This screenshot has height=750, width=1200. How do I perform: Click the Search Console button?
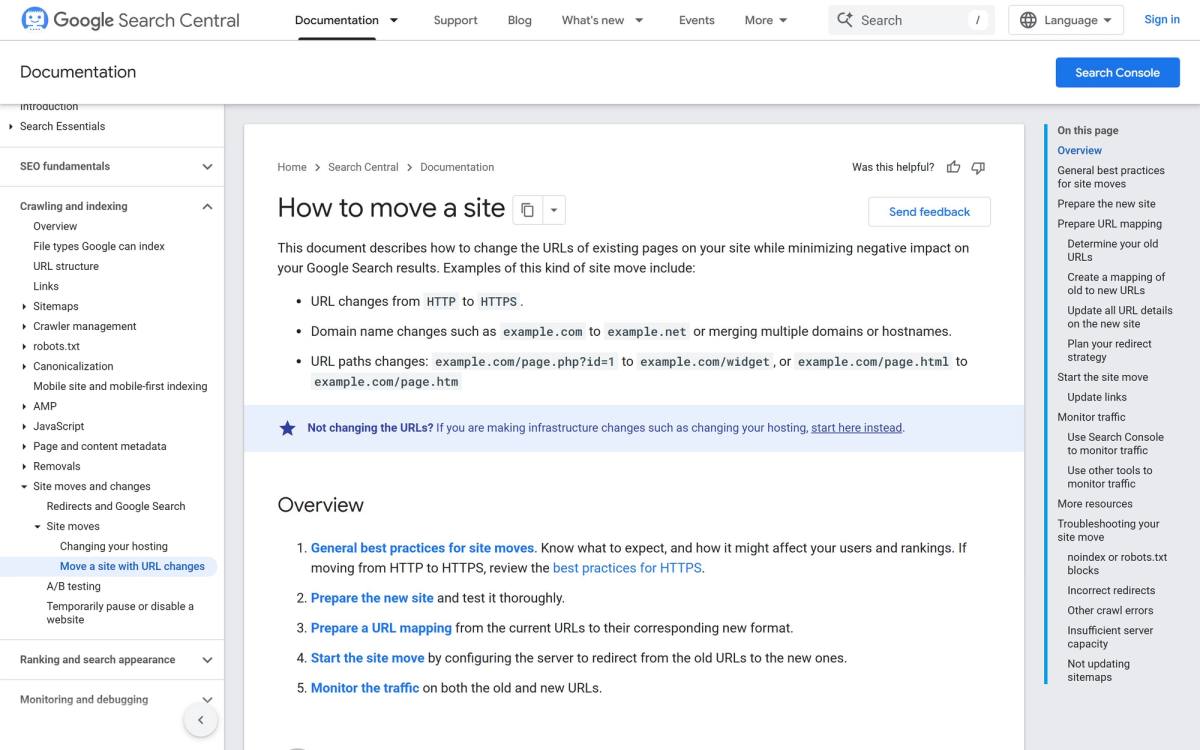[x=1117, y=72]
